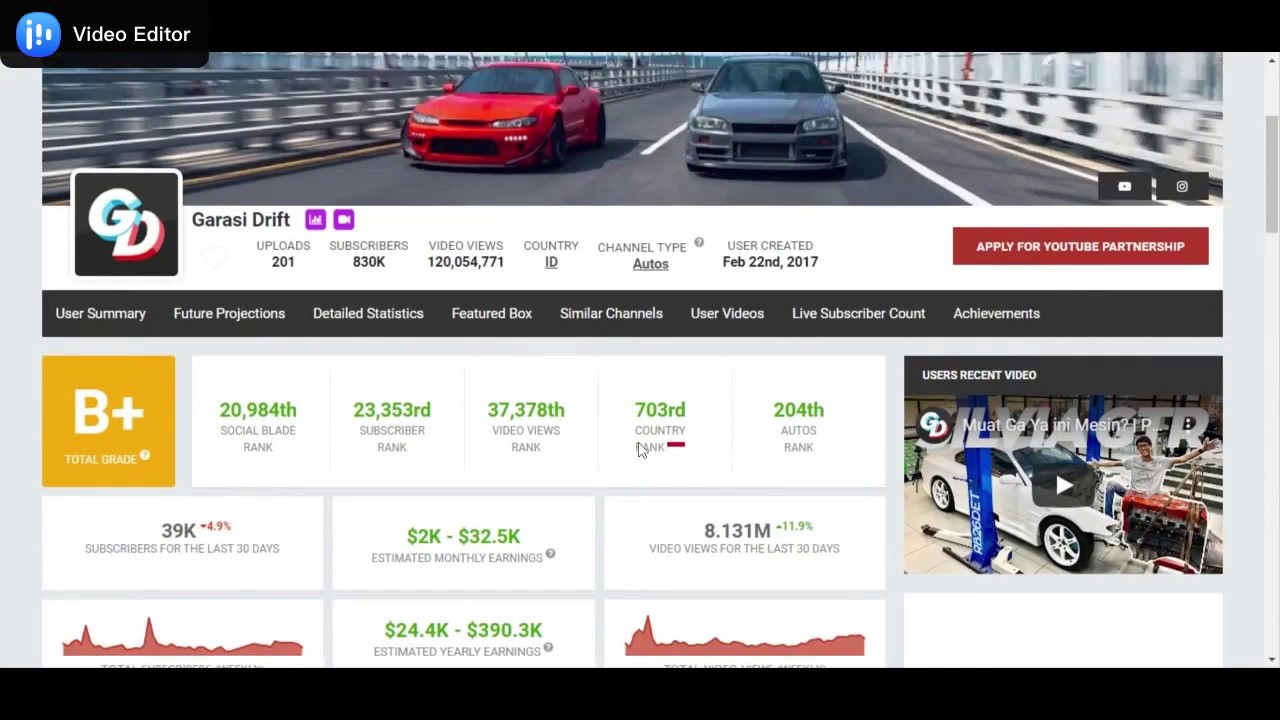The height and width of the screenshot is (720, 1280).
Task: Click the $24.4K - $390.3K yearly earnings value
Action: [463, 630]
